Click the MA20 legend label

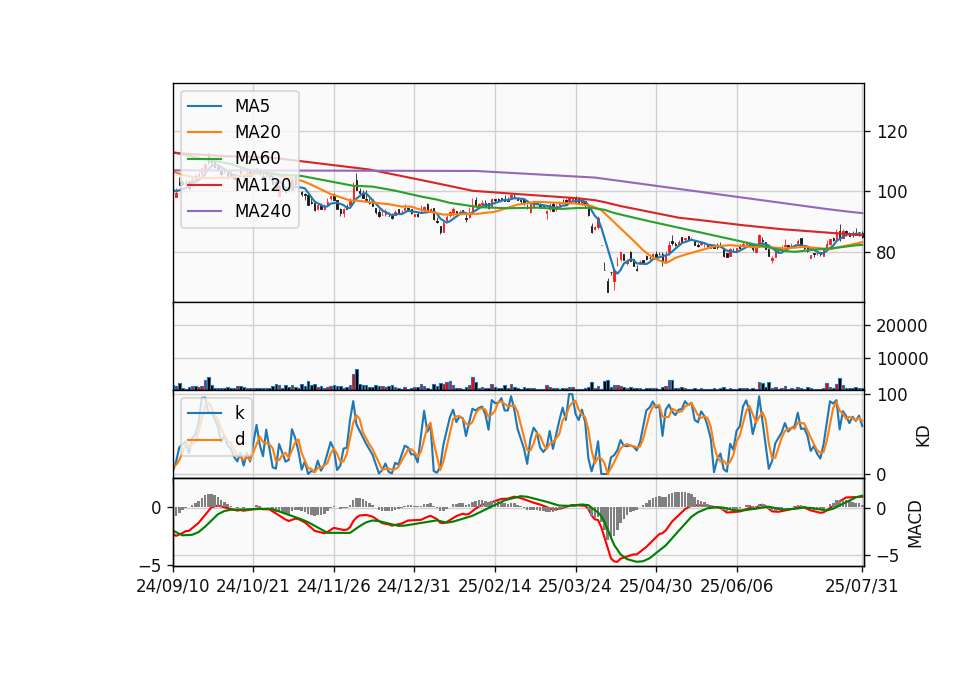pos(257,132)
